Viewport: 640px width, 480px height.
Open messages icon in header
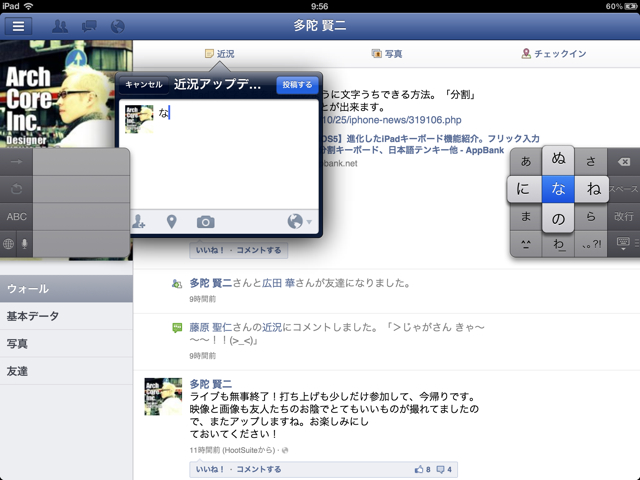(x=89, y=27)
